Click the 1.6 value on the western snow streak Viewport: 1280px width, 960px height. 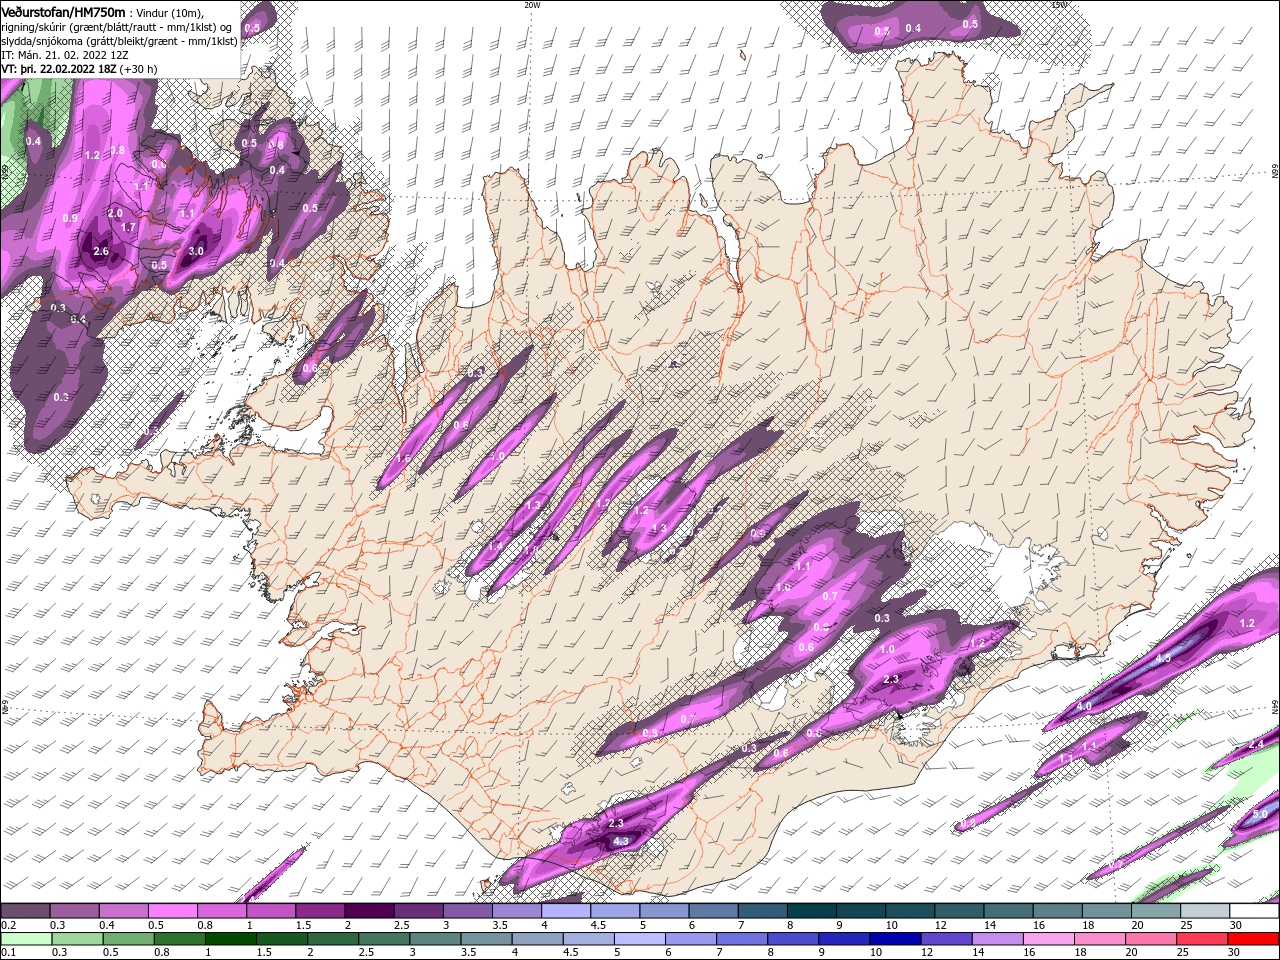point(404,458)
